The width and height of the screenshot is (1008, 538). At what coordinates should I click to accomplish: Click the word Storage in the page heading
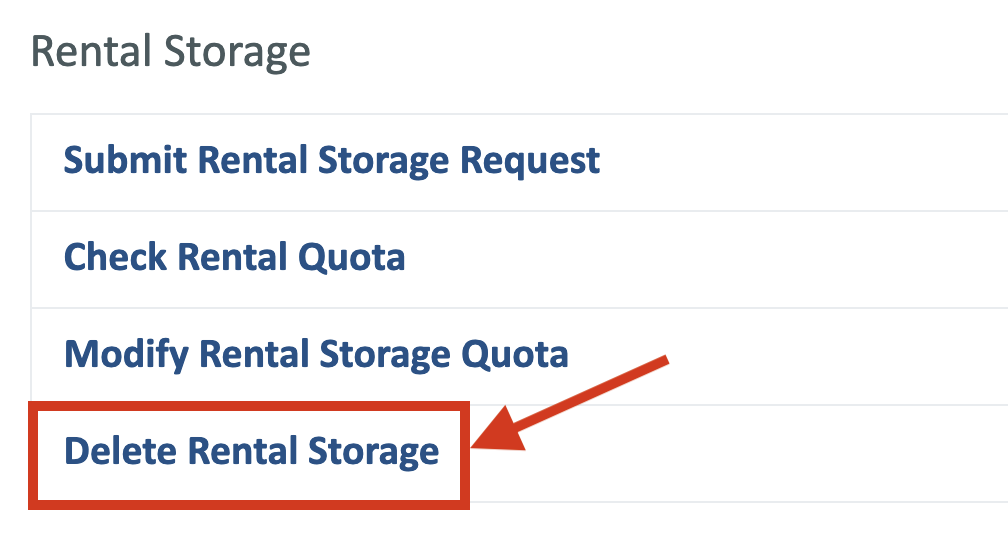[x=237, y=53]
